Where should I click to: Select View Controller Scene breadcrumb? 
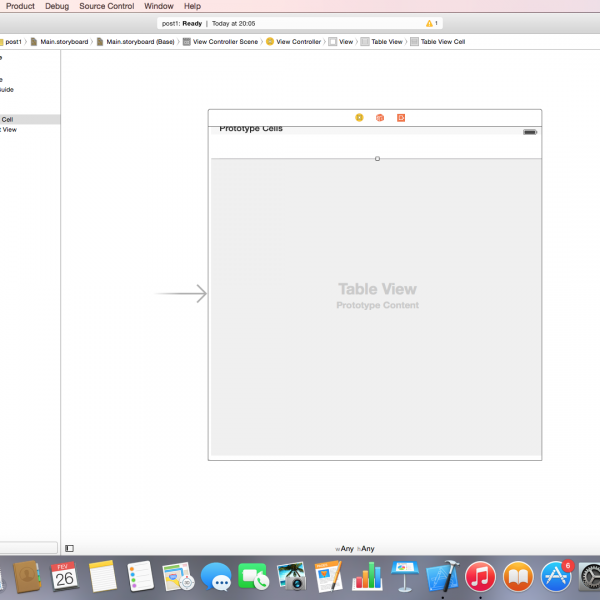(x=220, y=42)
